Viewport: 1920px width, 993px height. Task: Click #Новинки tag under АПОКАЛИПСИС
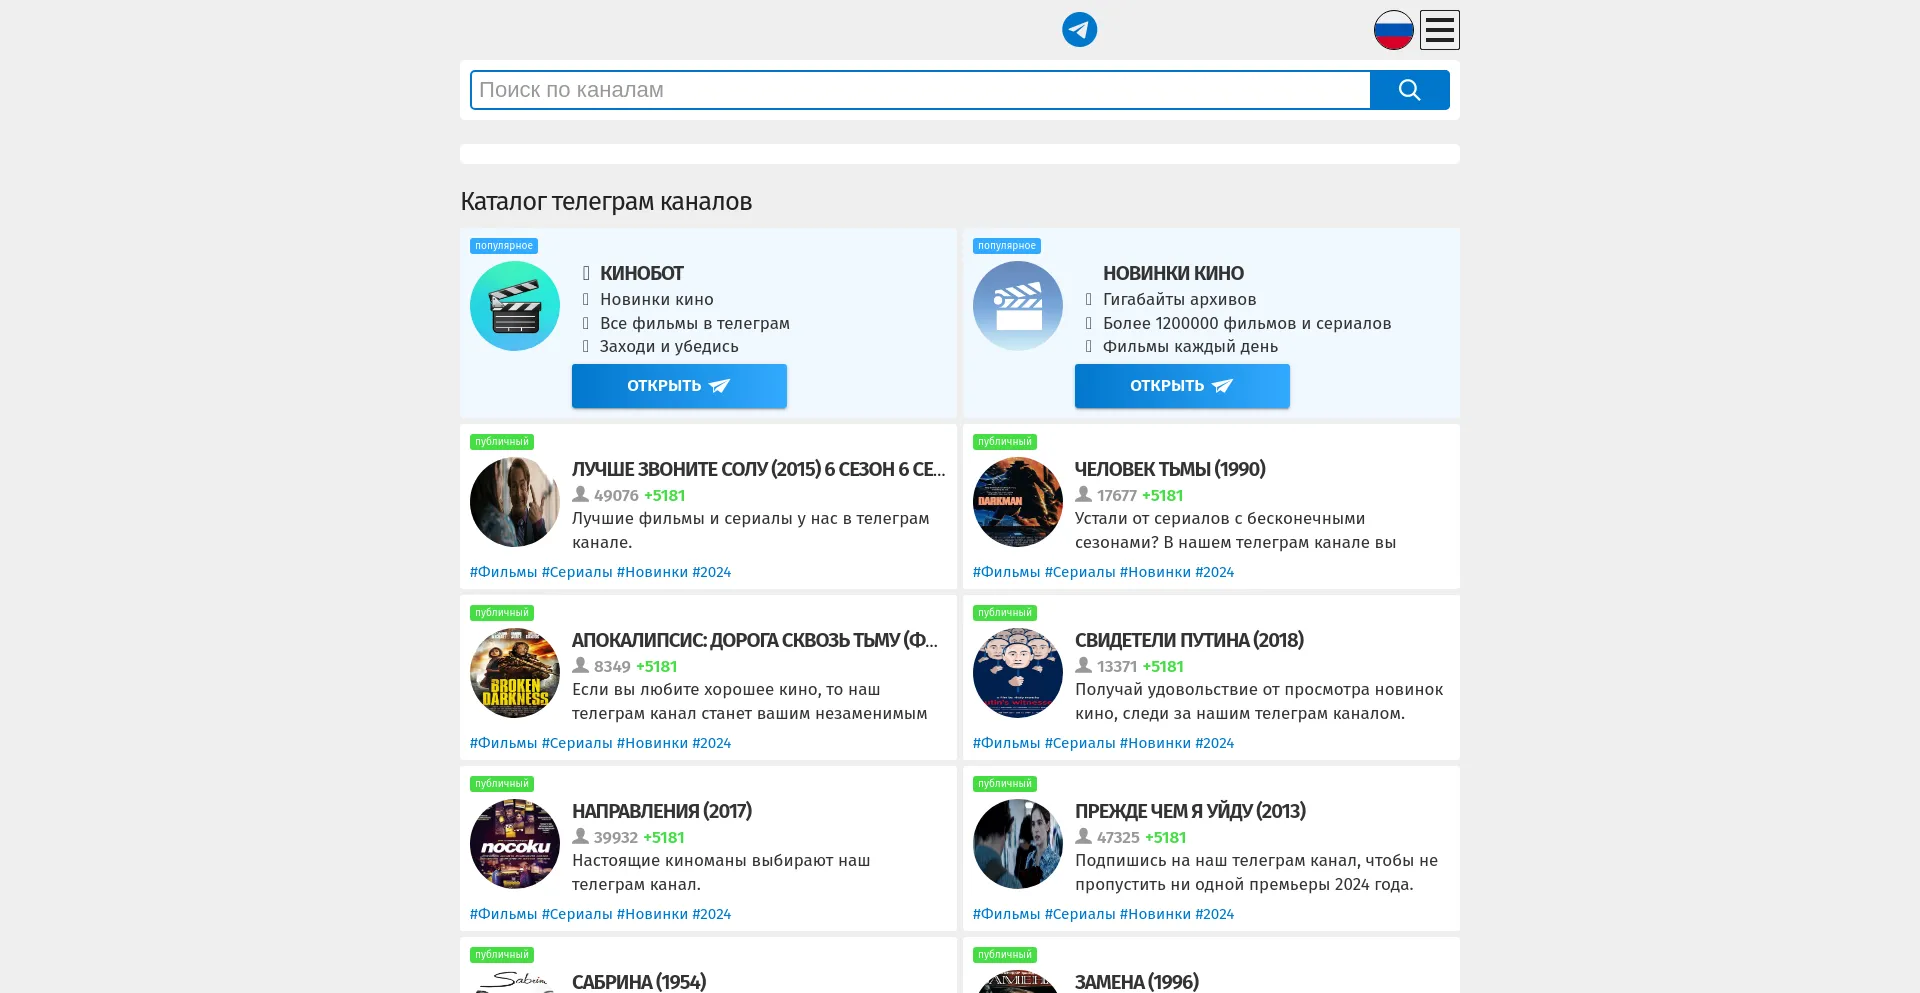(652, 743)
